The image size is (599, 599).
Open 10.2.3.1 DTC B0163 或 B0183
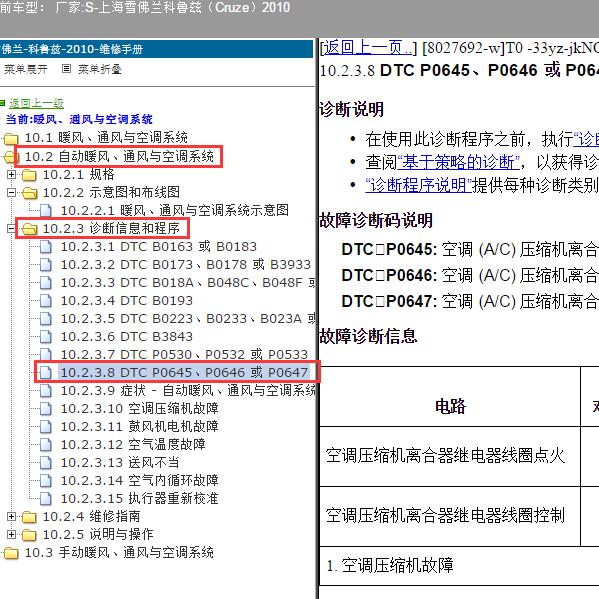pyautogui.click(x=159, y=247)
